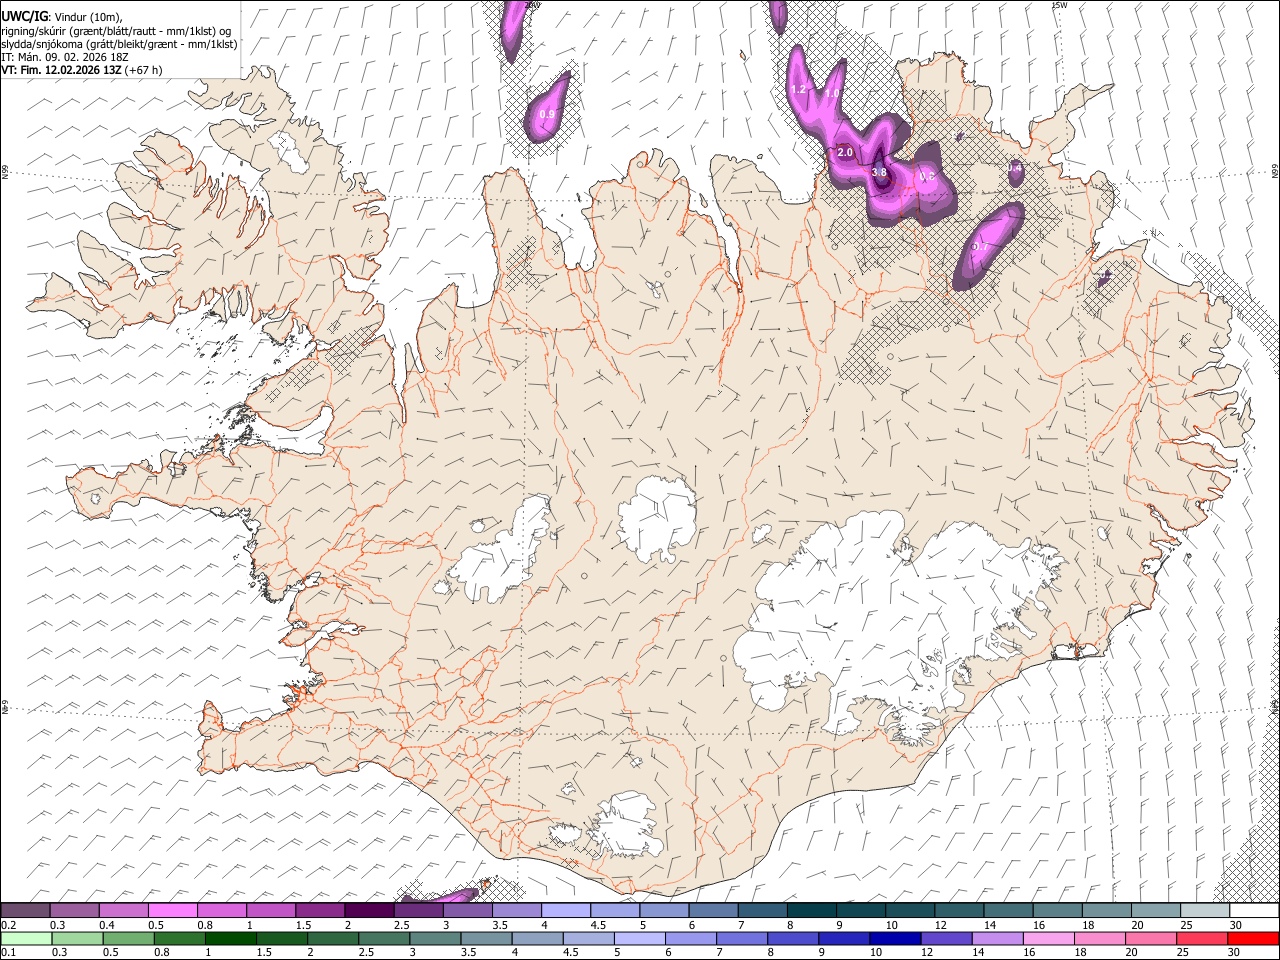Select the bright red 30 rain legend swatch
The image size is (1280, 960).
pos(1252,939)
